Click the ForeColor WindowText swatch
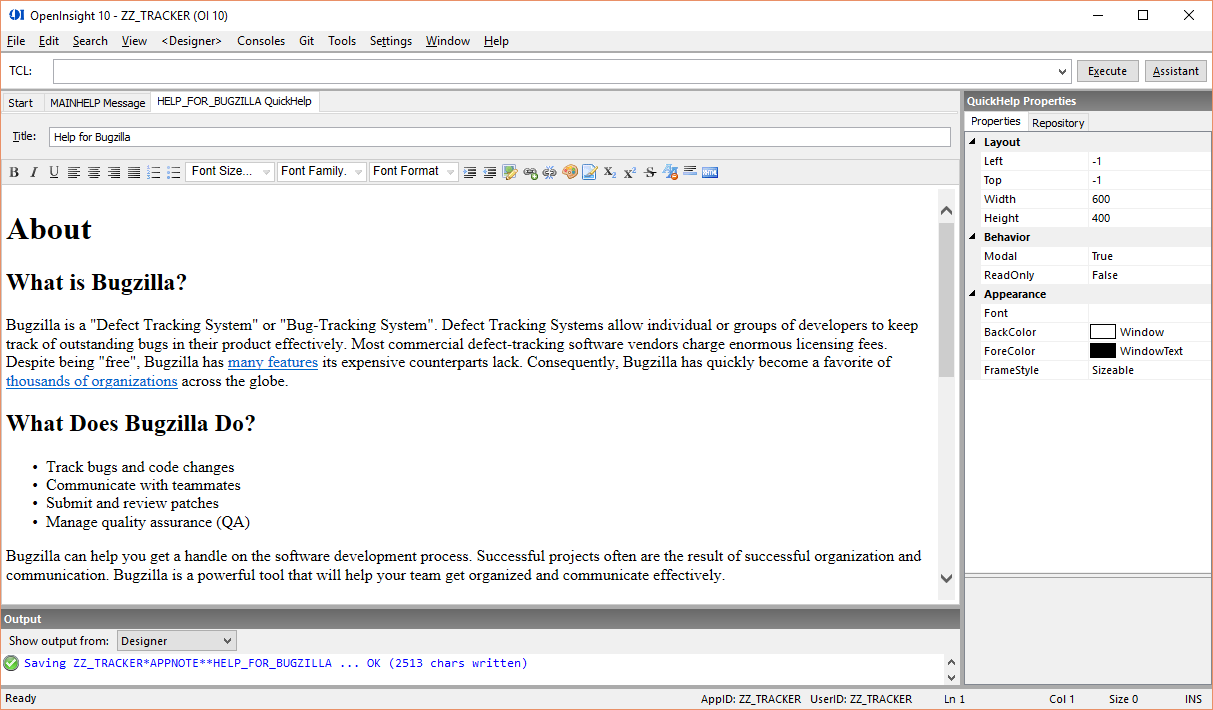 pyautogui.click(x=1103, y=351)
